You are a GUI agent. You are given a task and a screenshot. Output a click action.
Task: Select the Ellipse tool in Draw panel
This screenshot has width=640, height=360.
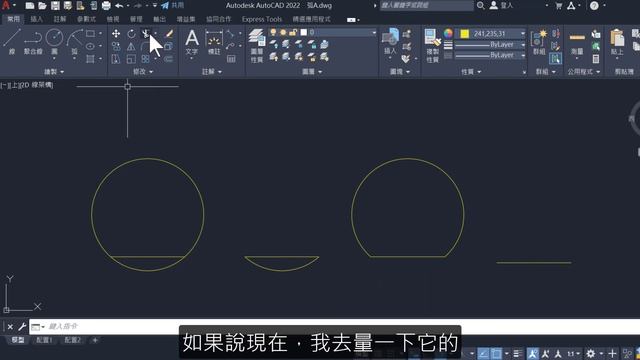point(90,46)
